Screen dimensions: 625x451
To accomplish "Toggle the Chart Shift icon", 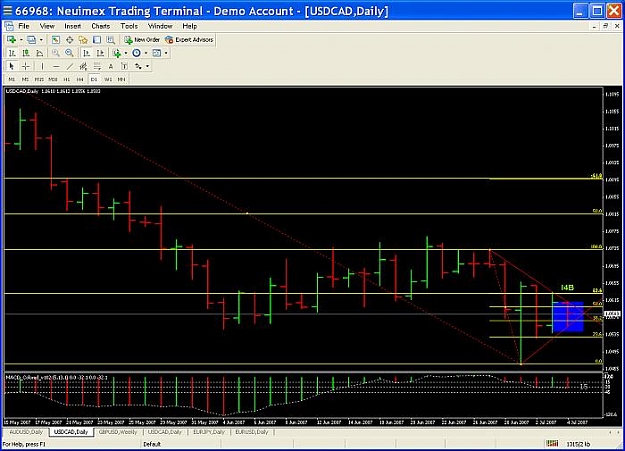I will [100, 53].
